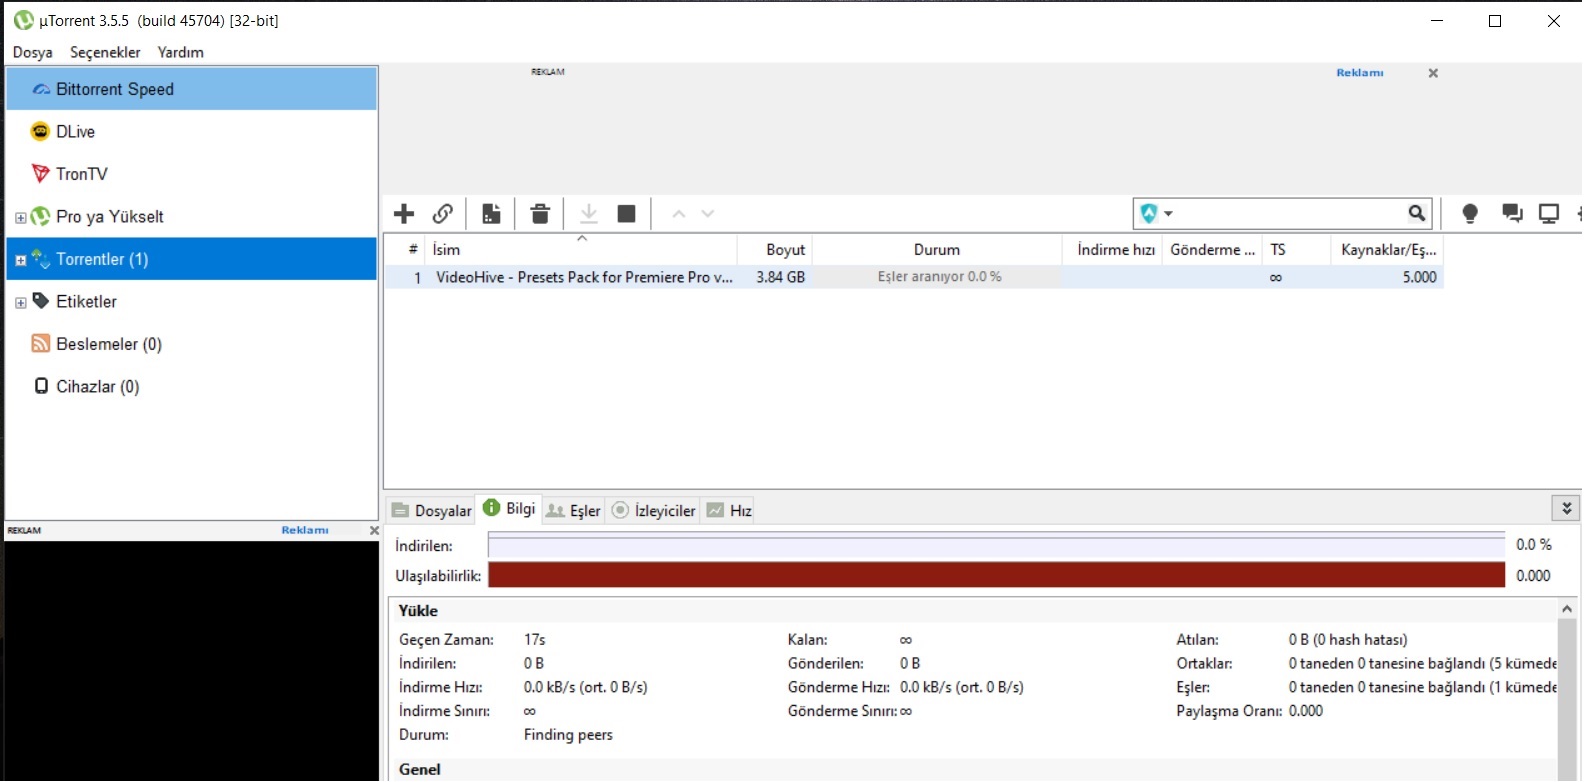Click the info pane scrollbar up arrow
Viewport: 1584px width, 782px height.
coord(1567,608)
